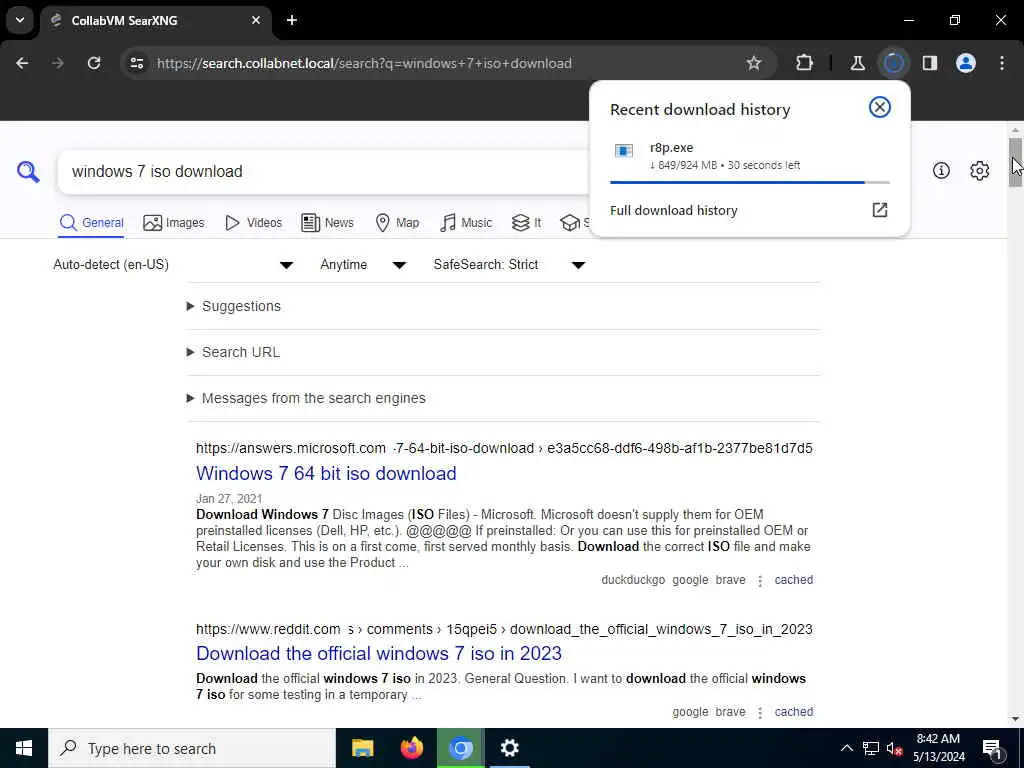Open Settings gear from the taskbar
The height and width of the screenshot is (768, 1024).
click(x=509, y=748)
